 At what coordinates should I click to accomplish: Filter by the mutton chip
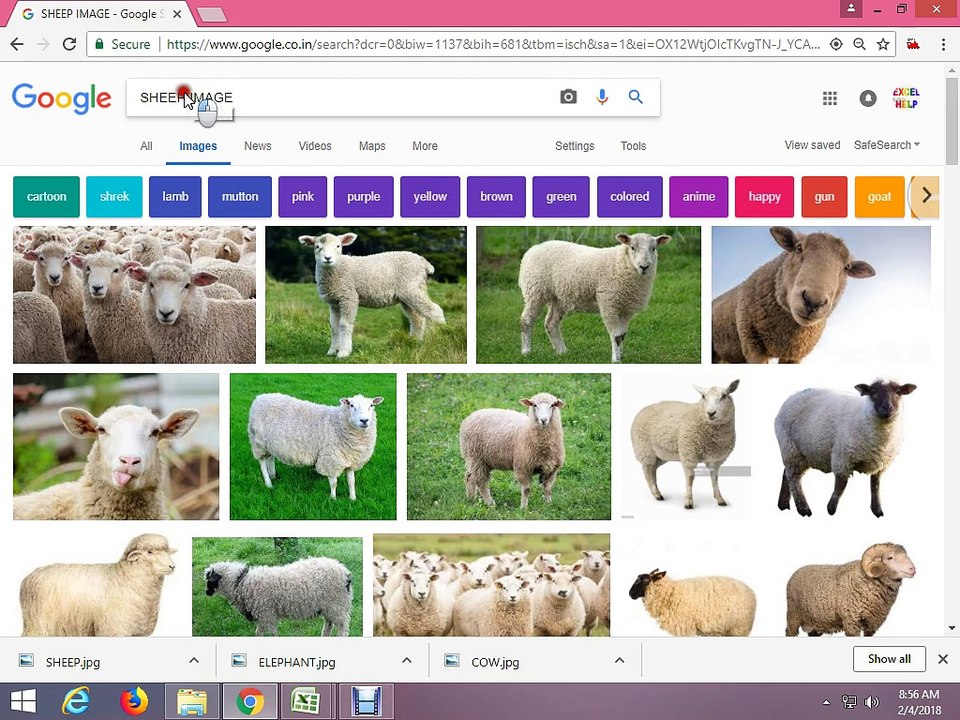click(240, 197)
